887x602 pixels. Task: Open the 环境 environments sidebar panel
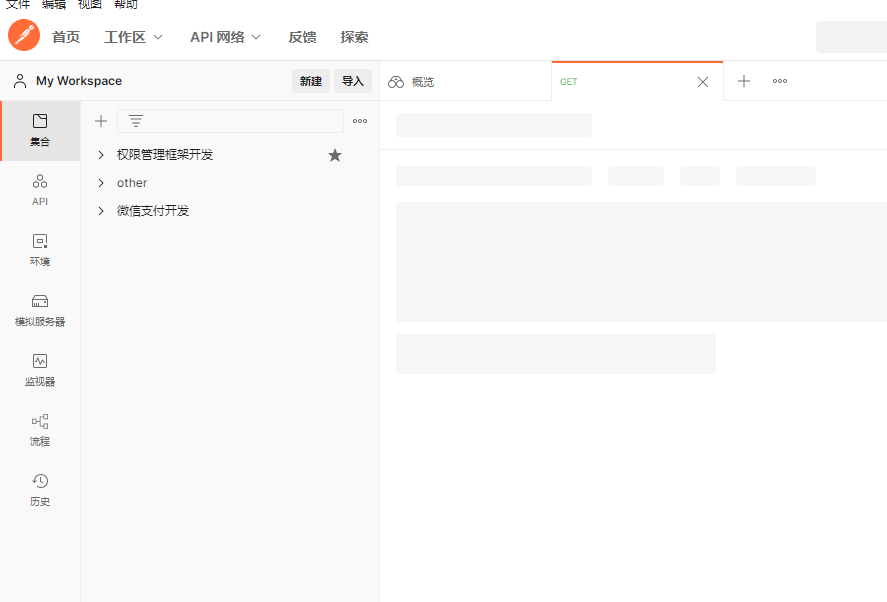tap(40, 250)
